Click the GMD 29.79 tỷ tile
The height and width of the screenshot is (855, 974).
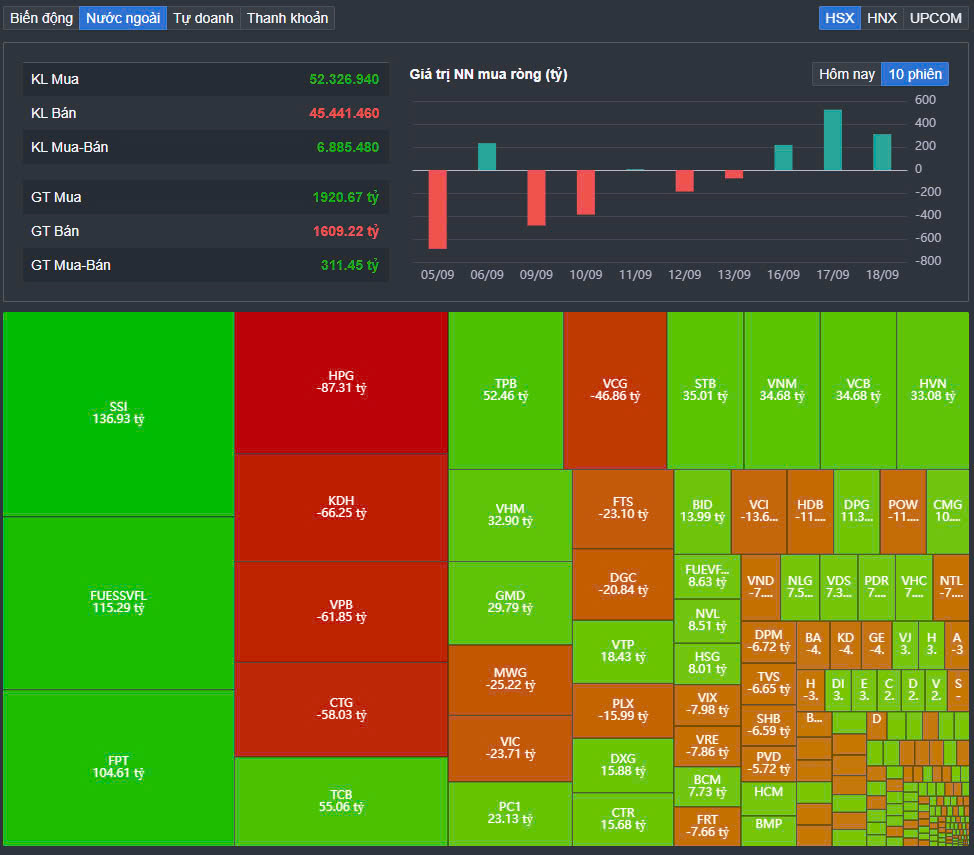(x=510, y=603)
